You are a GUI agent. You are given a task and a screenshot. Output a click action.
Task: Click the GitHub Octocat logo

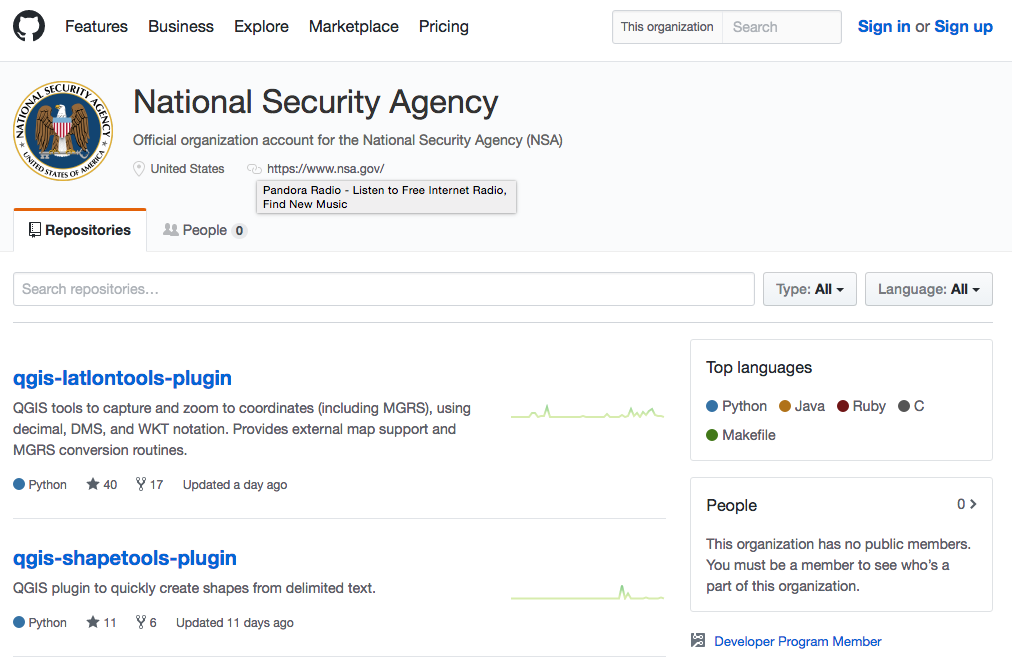29,26
